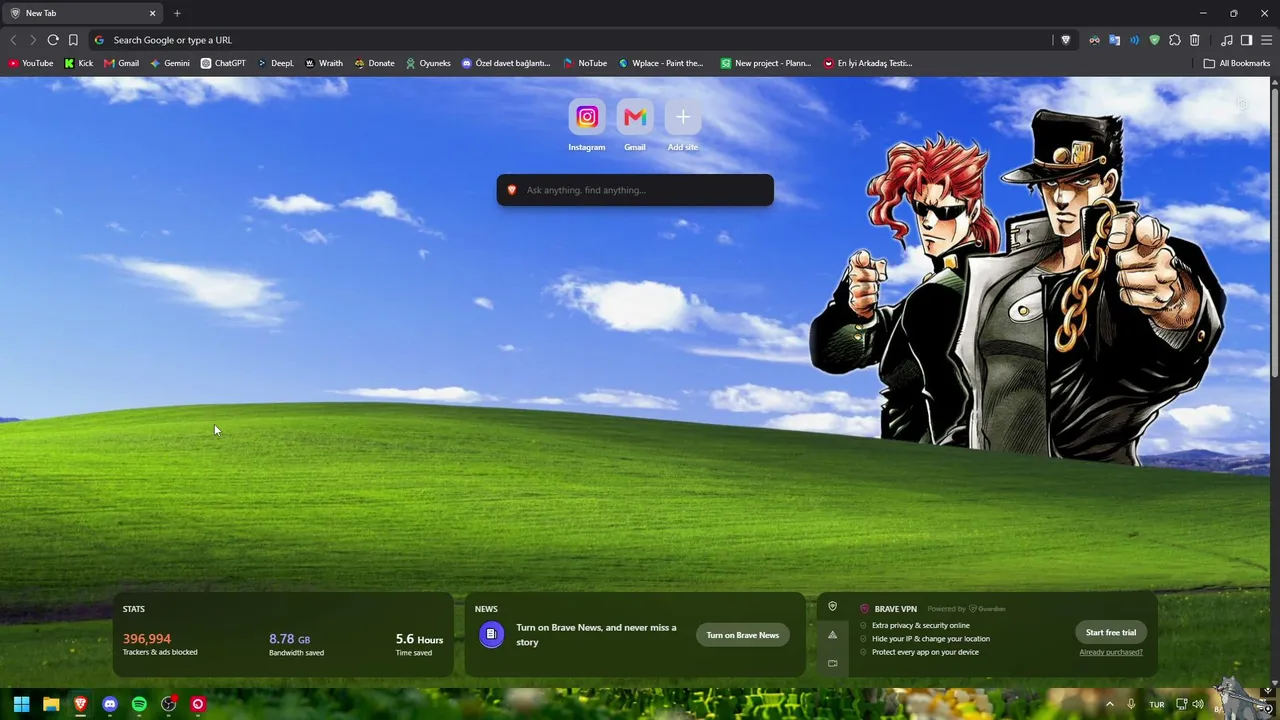Open the Wraith bookmark
The height and width of the screenshot is (720, 1280).
(324, 63)
